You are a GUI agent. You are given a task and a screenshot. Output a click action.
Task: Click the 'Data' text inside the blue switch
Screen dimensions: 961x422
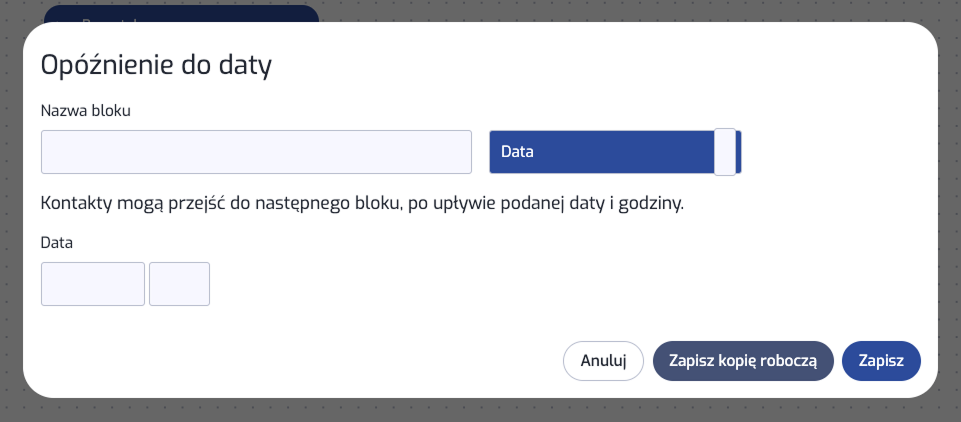pos(517,153)
